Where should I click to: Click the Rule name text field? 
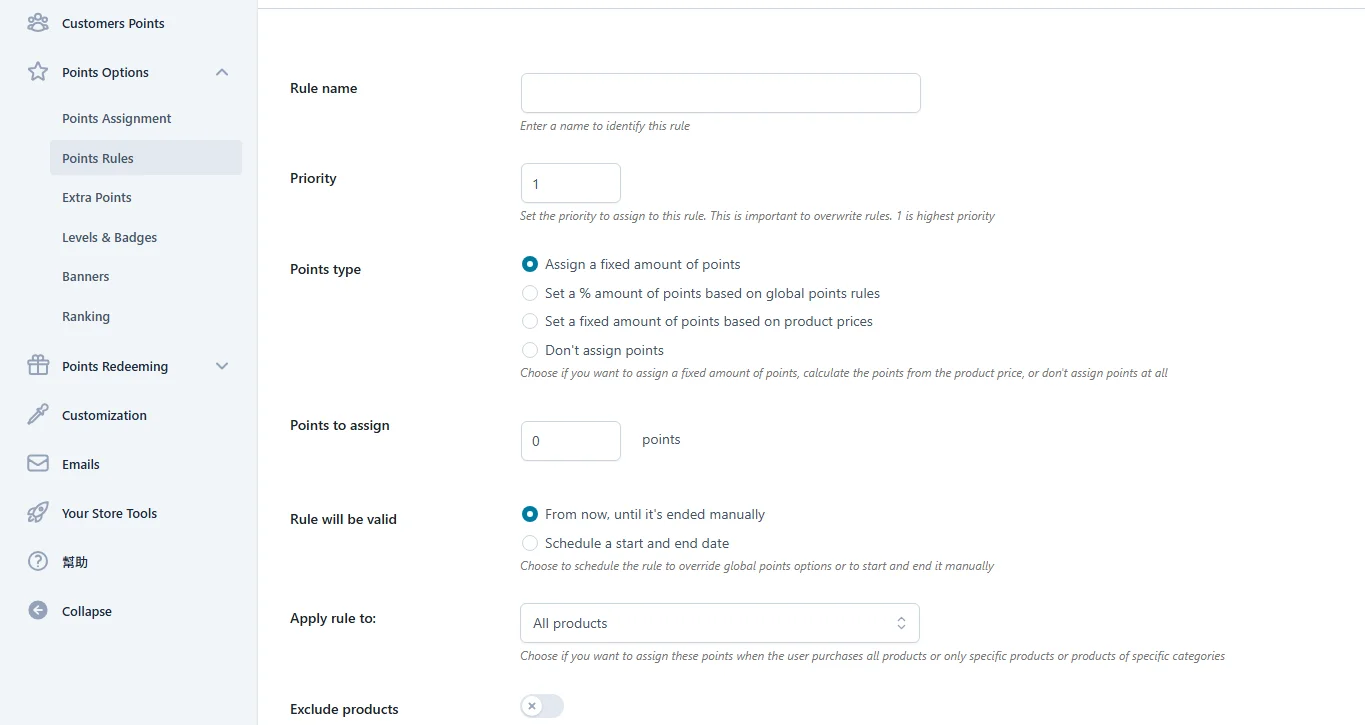720,93
